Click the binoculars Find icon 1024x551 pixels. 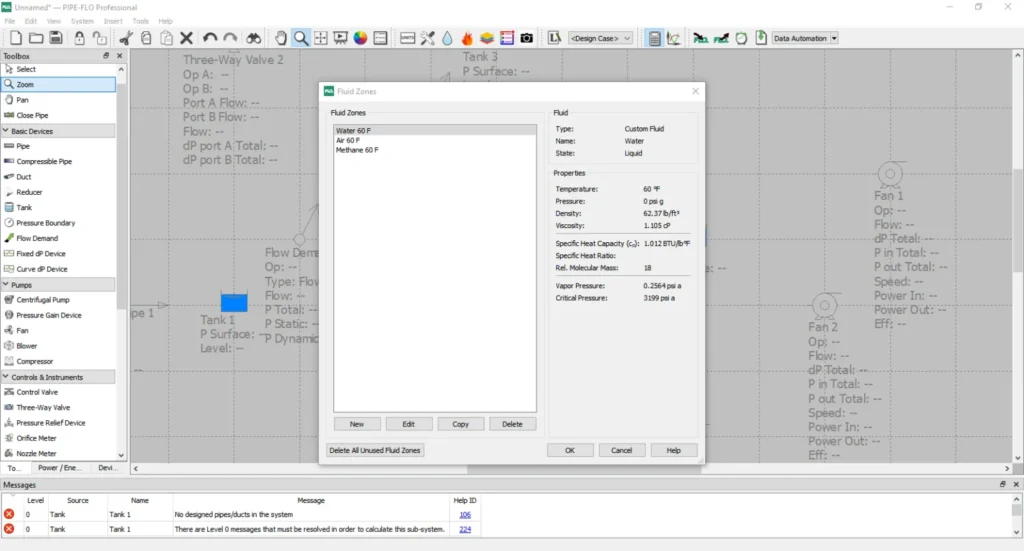(x=254, y=38)
